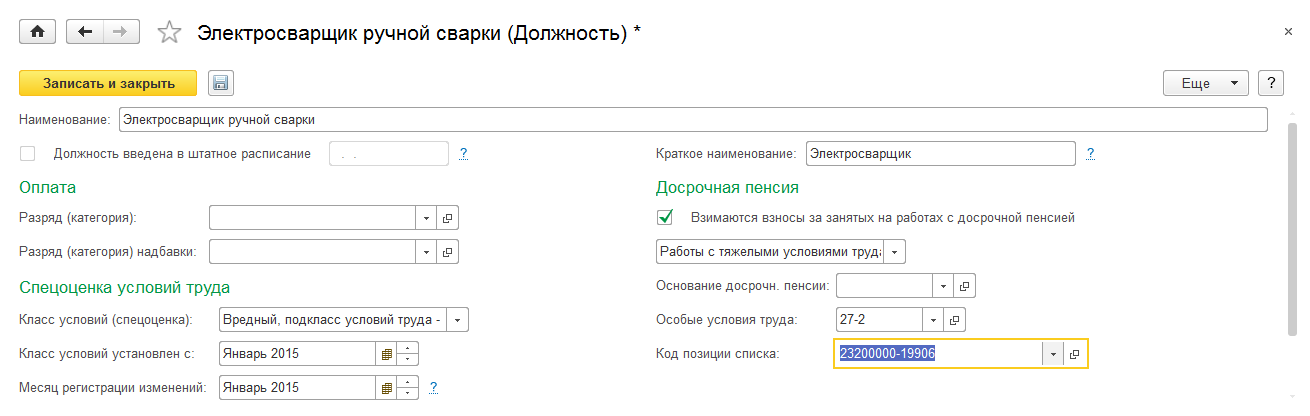Add form to favorites with star icon
This screenshot has height=416, width=1310.
[x=170, y=33]
